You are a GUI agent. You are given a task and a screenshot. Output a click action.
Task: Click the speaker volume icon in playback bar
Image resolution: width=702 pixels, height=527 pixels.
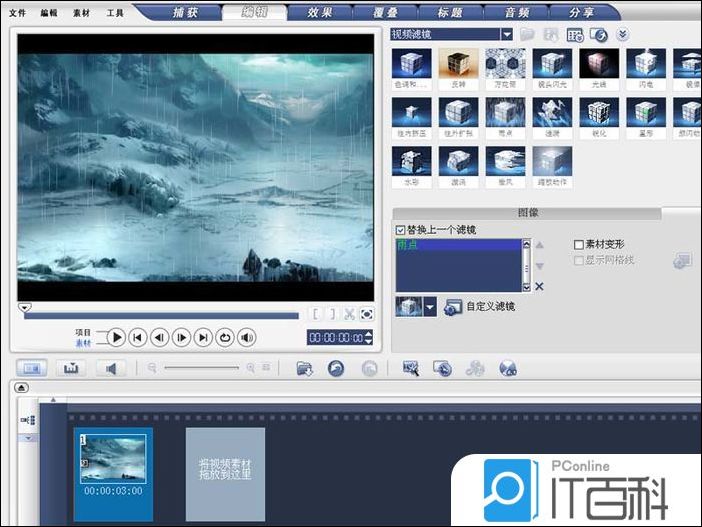click(x=247, y=338)
